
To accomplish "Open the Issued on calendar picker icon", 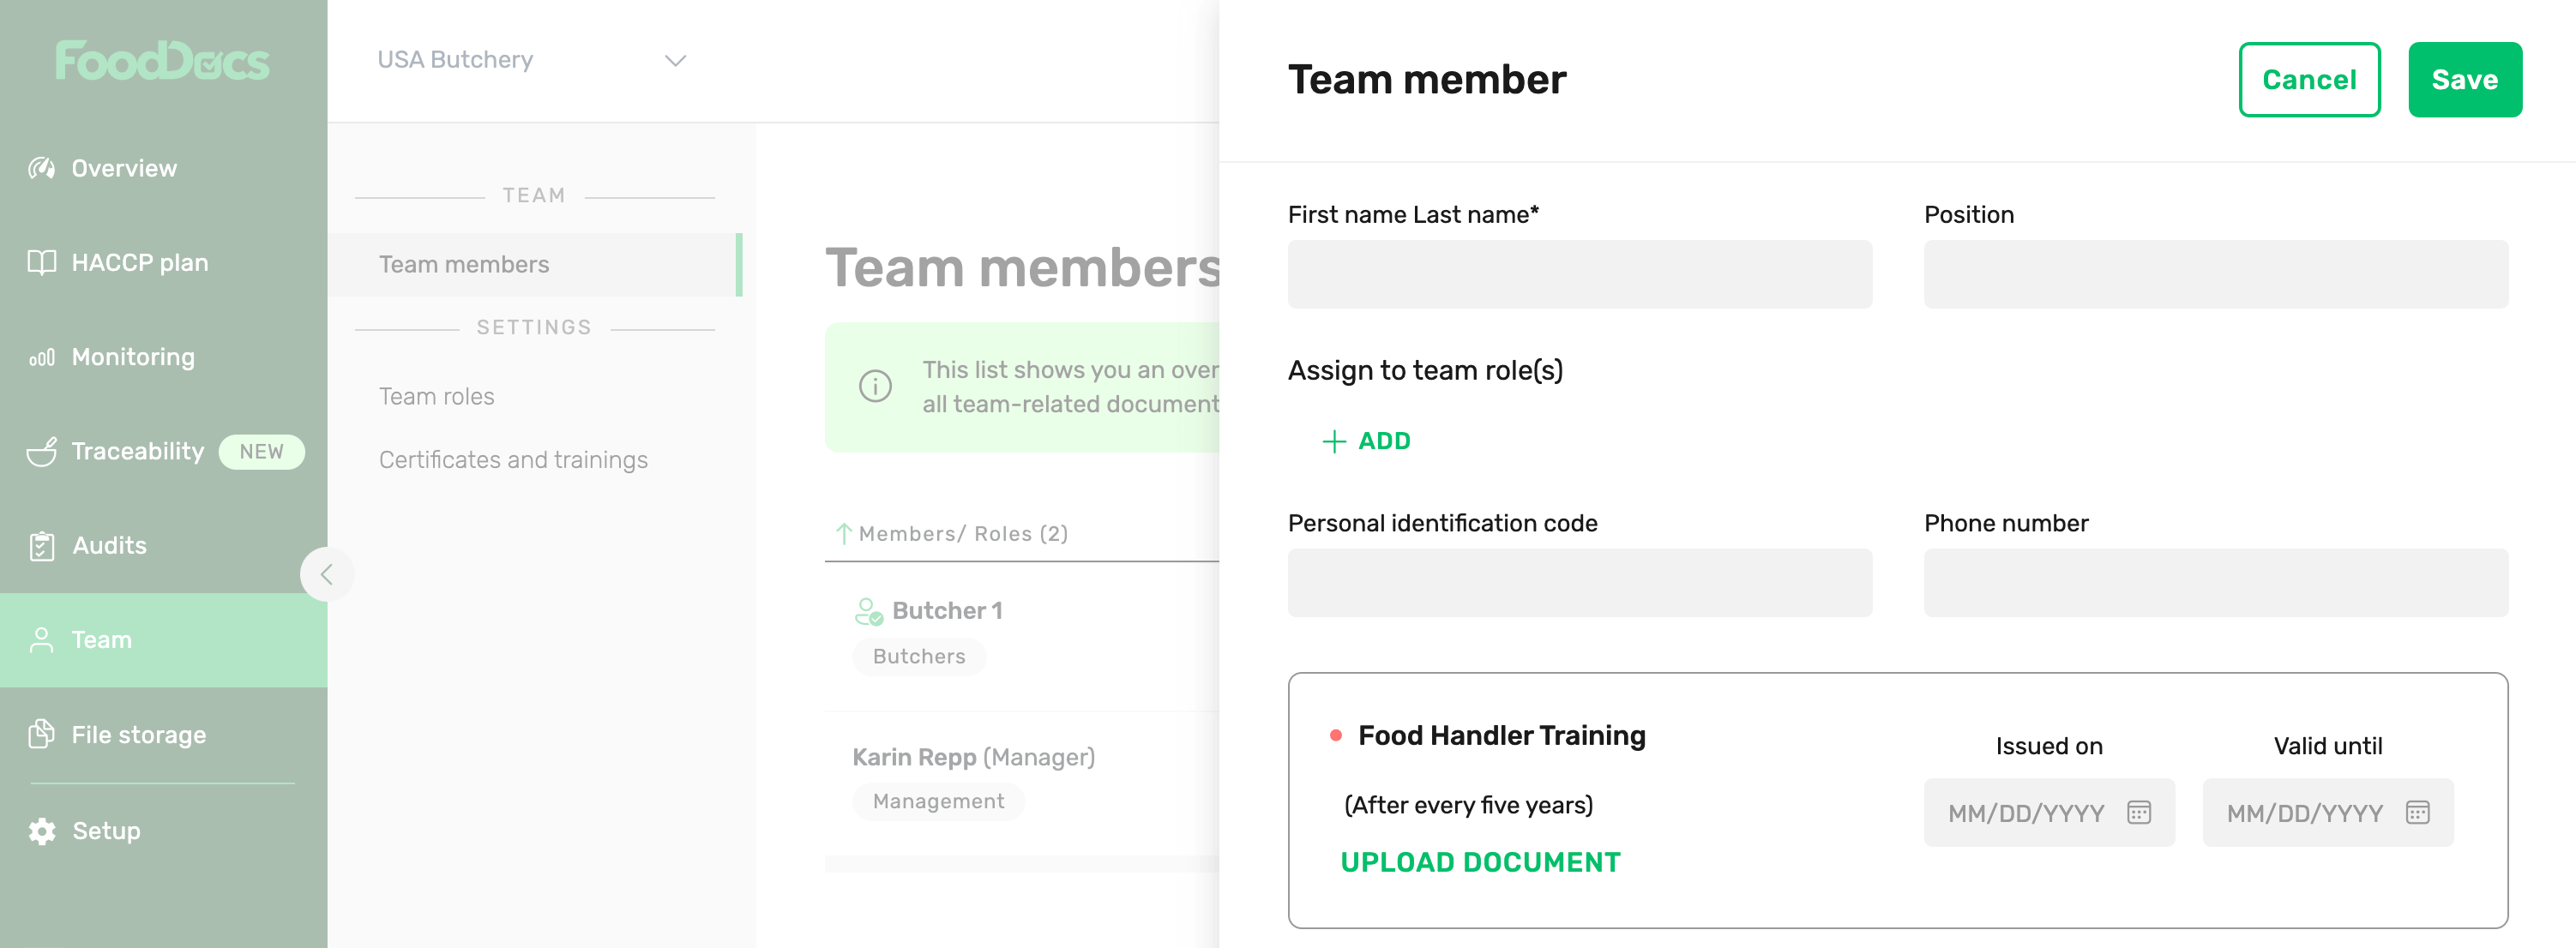I will pyautogui.click(x=2138, y=813).
